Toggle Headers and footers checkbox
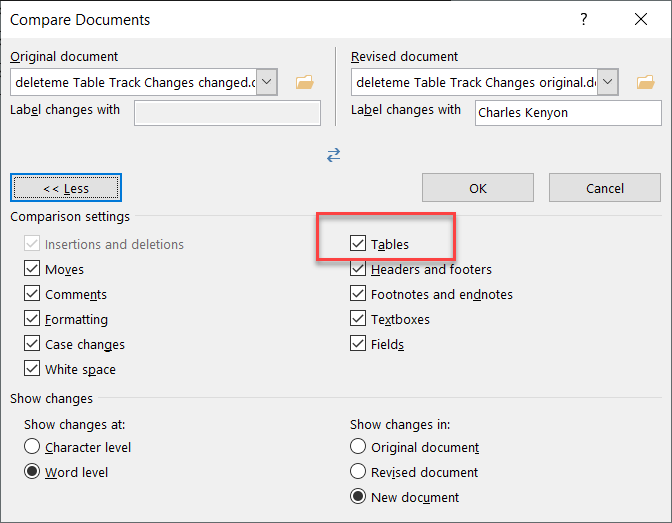The width and height of the screenshot is (672, 523). click(x=358, y=269)
